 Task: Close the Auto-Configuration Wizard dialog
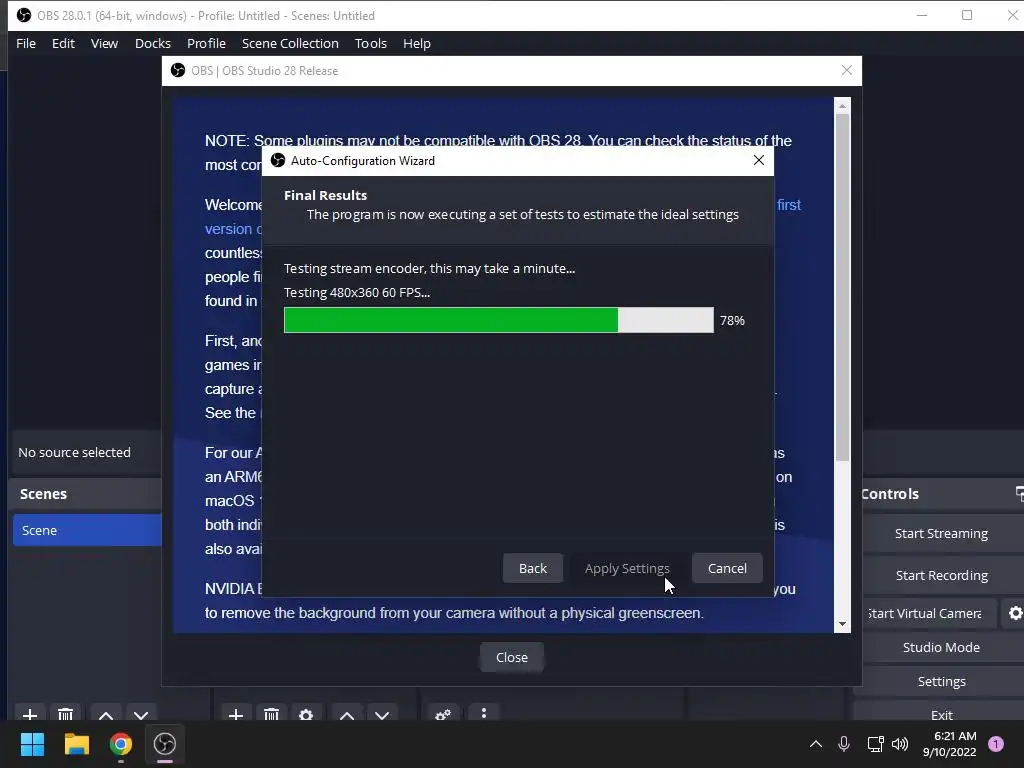click(758, 160)
